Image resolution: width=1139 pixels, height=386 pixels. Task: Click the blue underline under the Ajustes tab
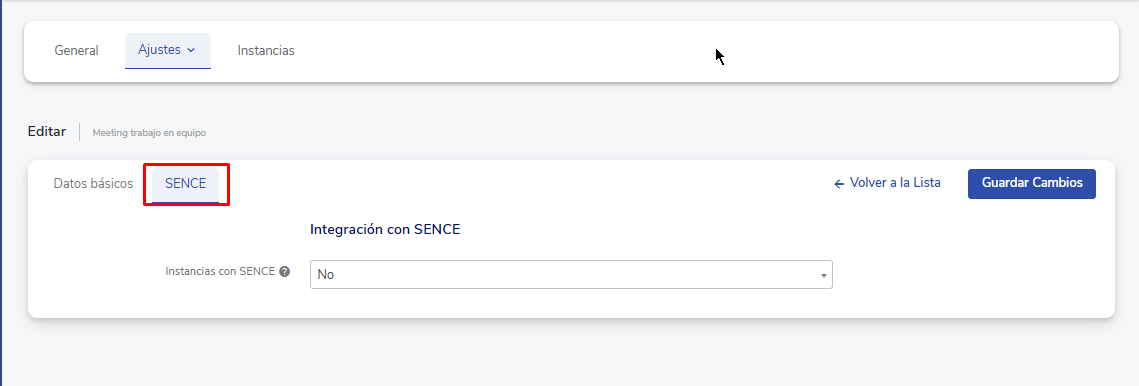tap(168, 68)
